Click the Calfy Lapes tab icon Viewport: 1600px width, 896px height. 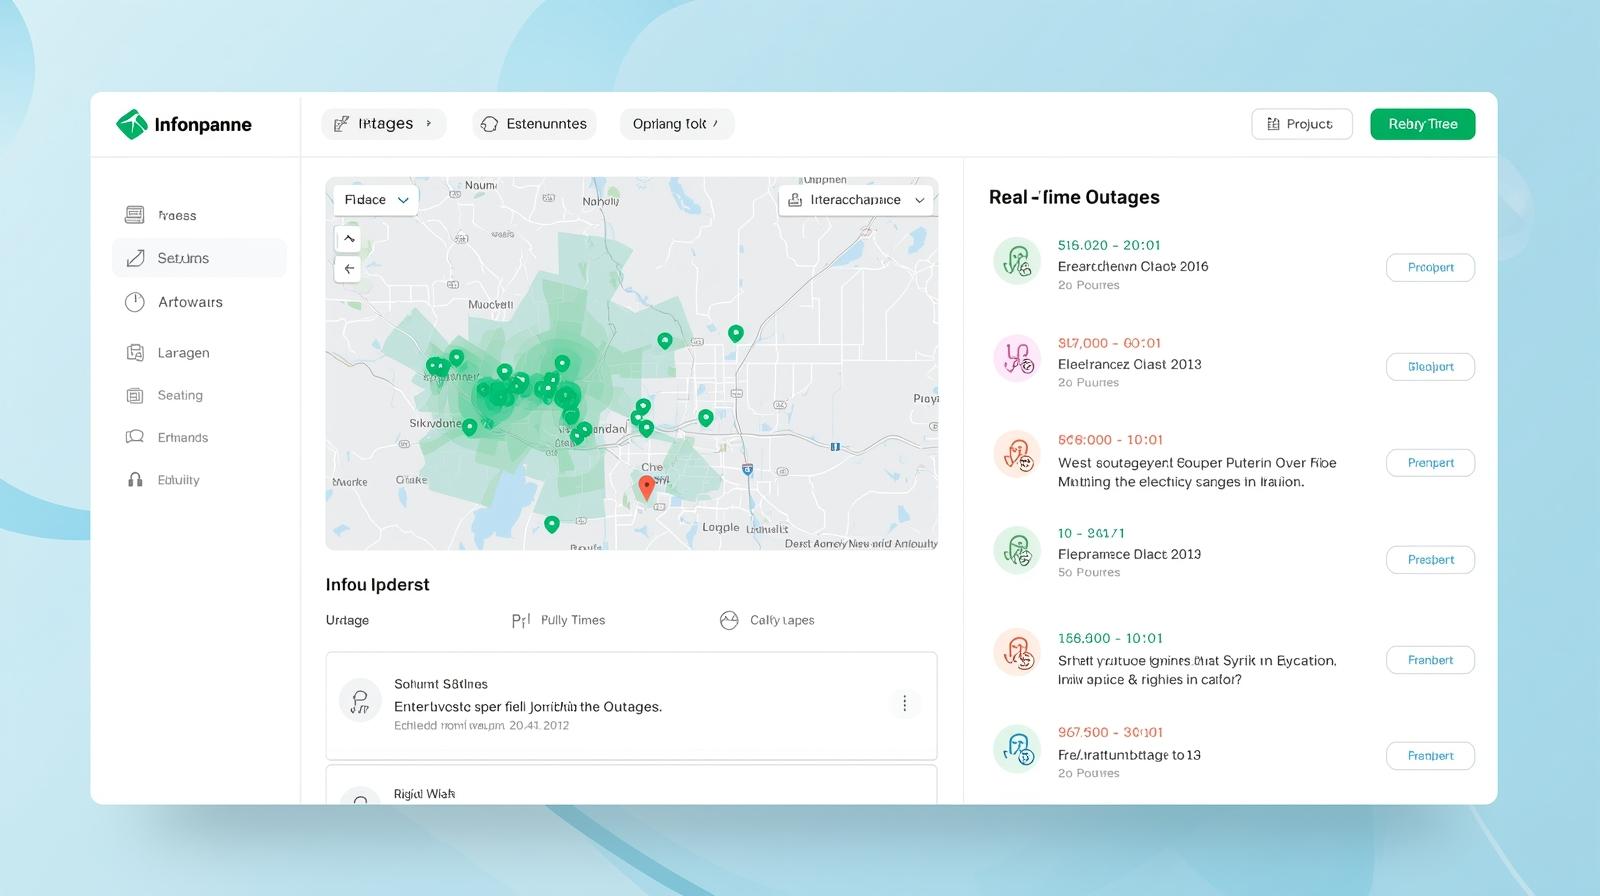click(729, 620)
